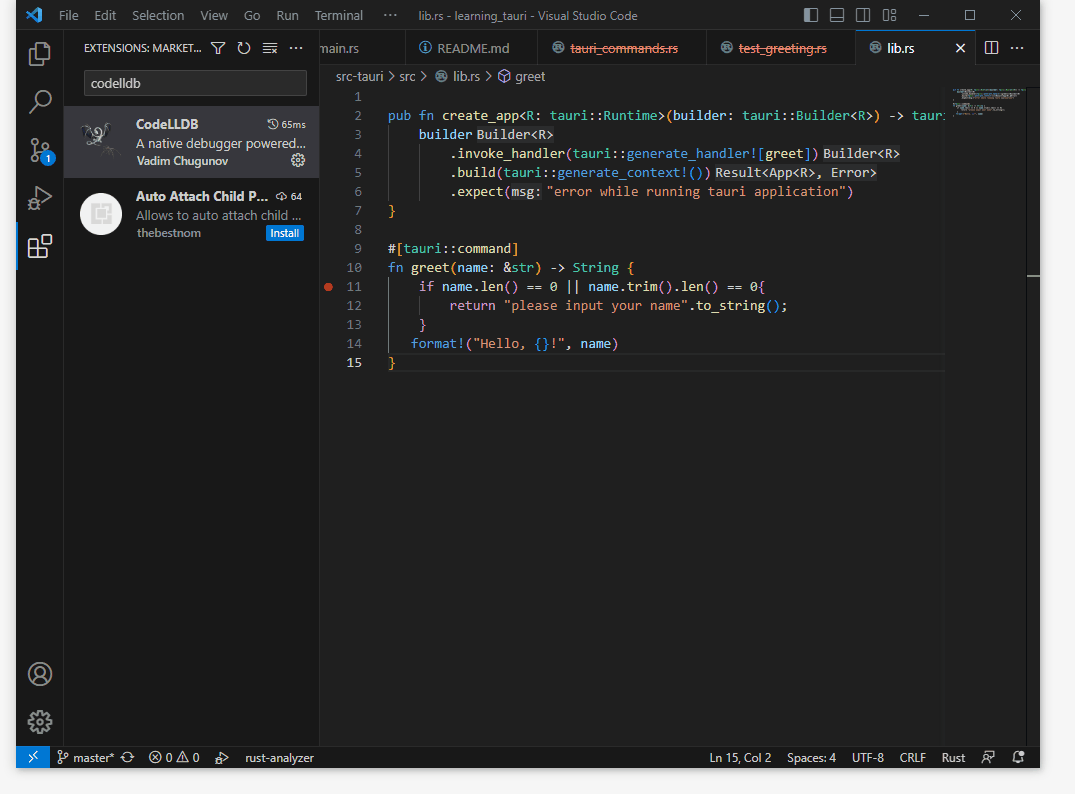This screenshot has height=794, width=1075.
Task: Refresh the extensions list
Action: point(243,48)
